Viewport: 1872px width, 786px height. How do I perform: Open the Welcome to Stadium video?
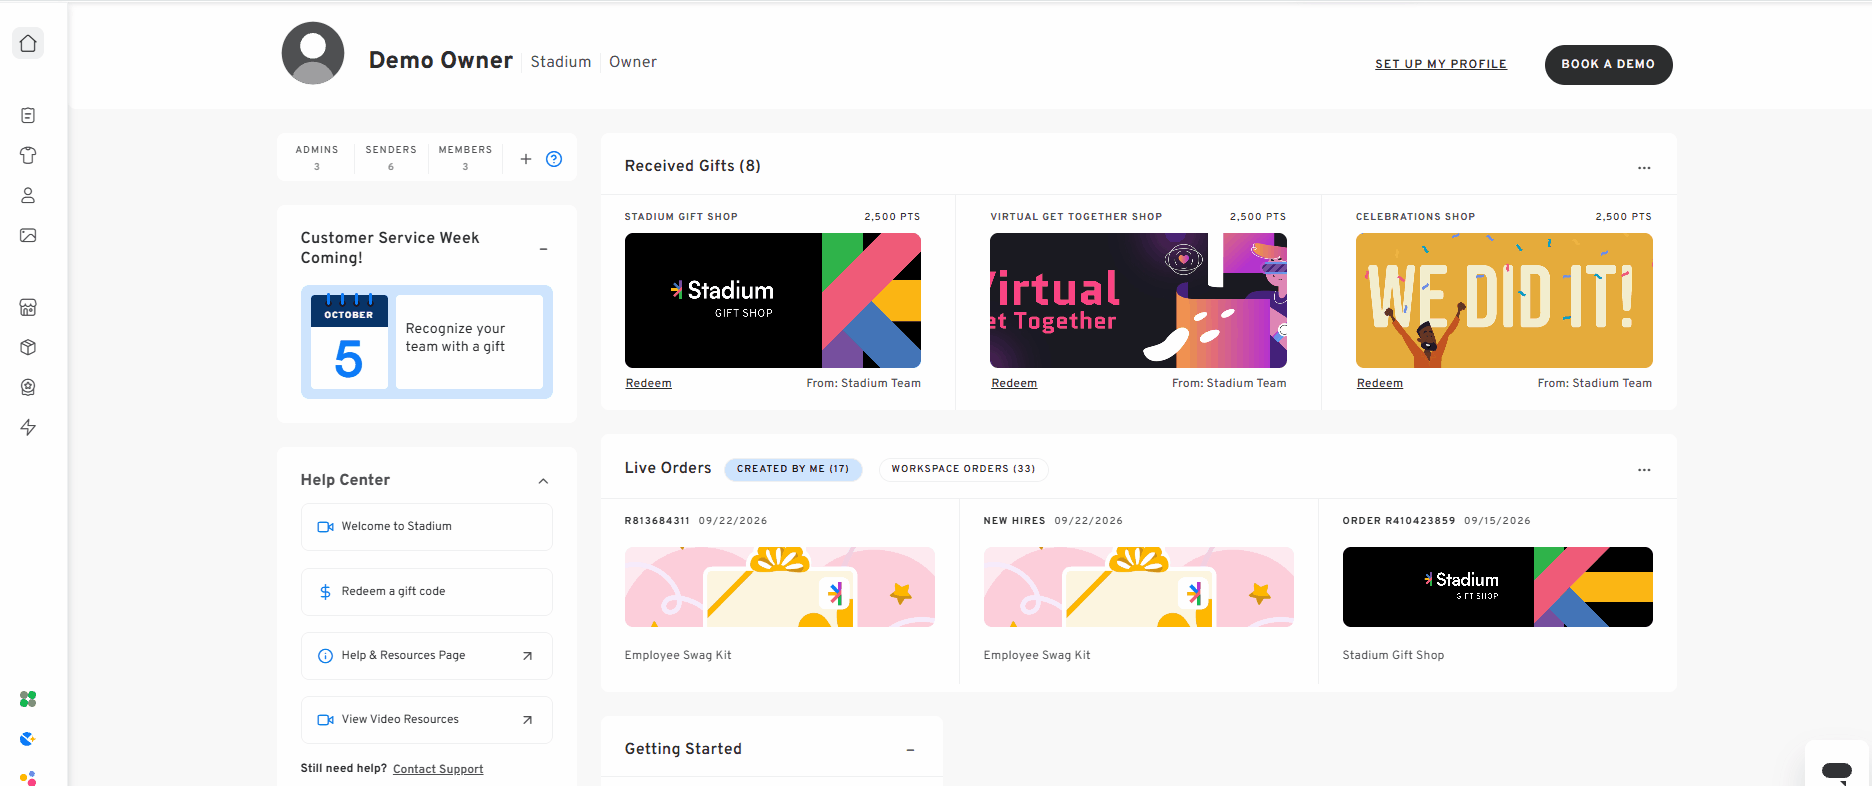pyautogui.click(x=427, y=527)
